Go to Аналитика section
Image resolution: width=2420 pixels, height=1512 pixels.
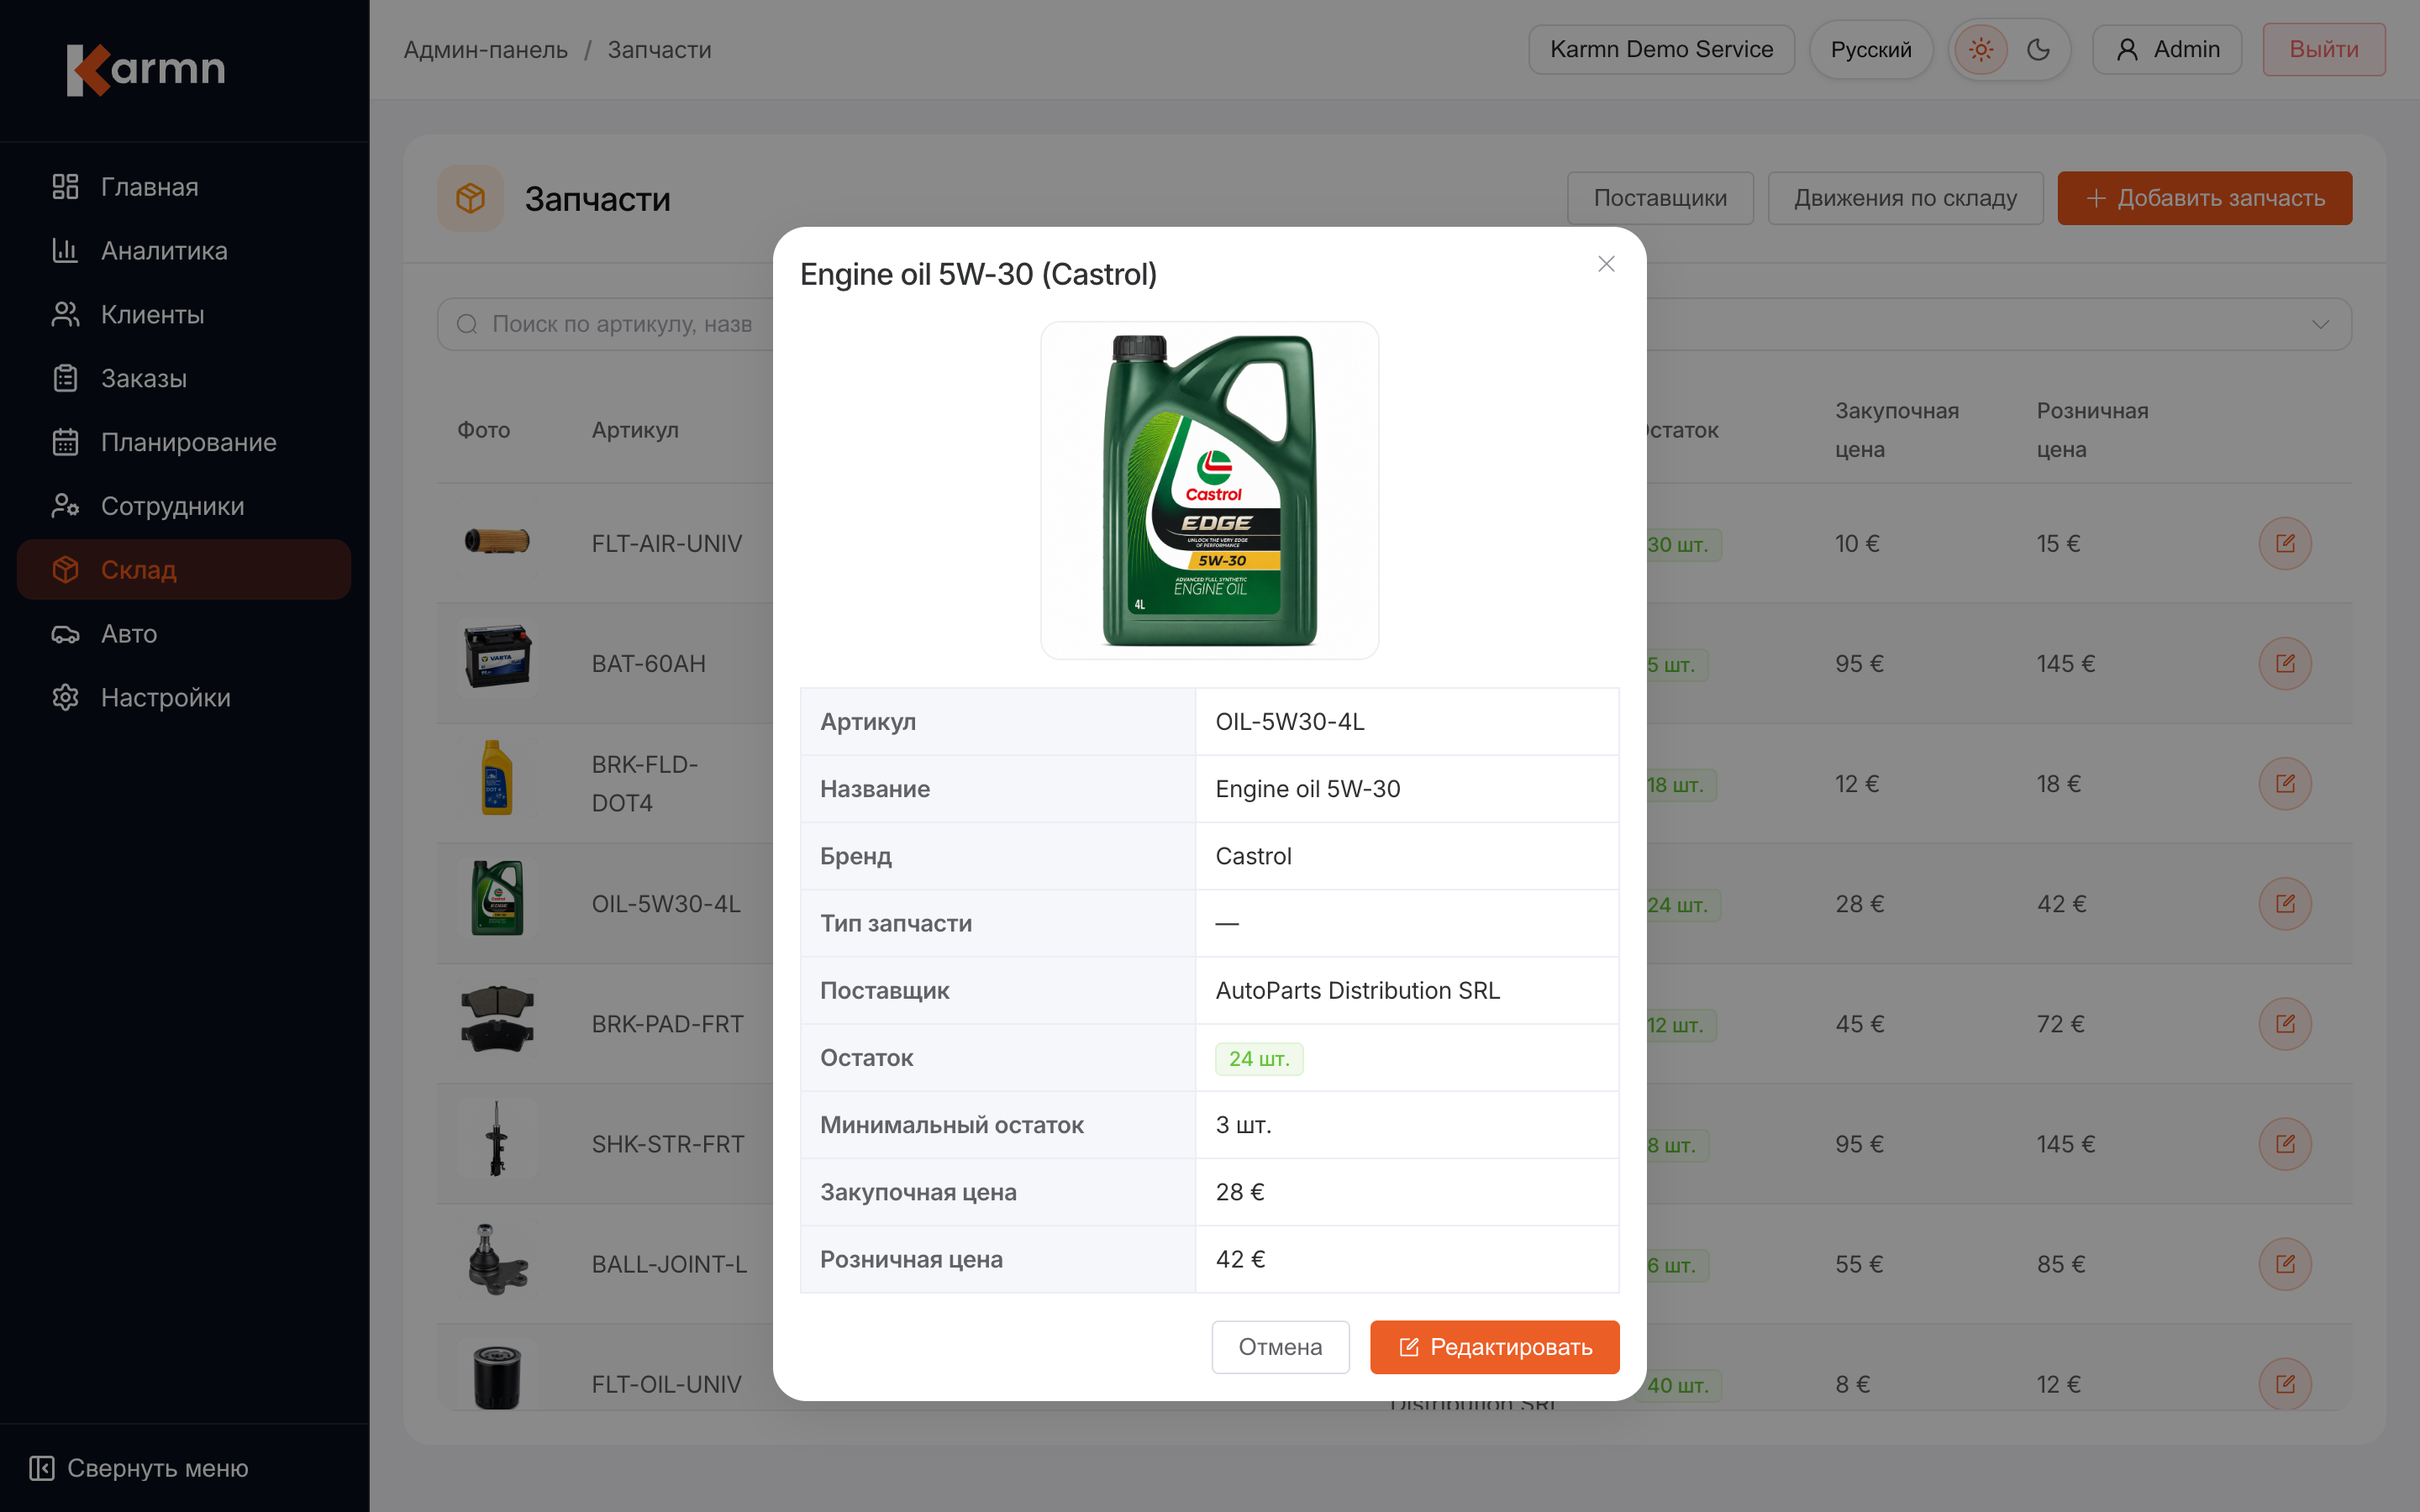point(184,251)
